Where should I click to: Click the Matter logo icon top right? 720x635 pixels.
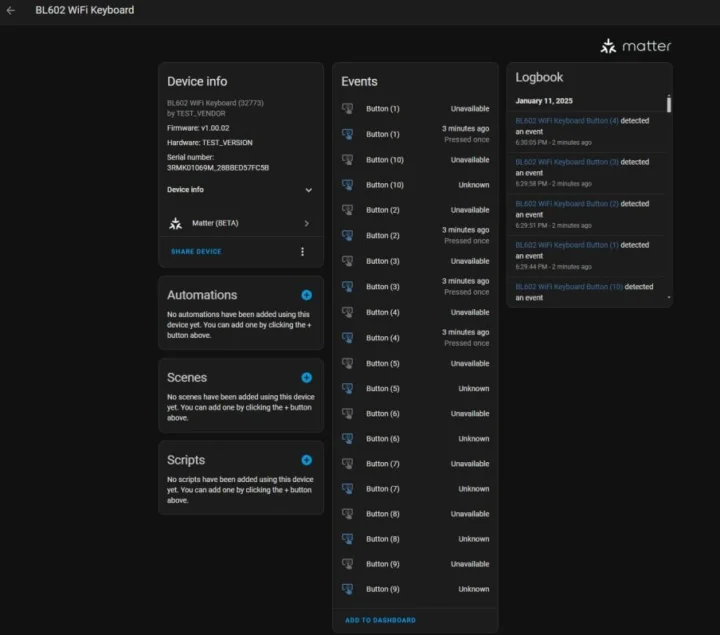(609, 46)
